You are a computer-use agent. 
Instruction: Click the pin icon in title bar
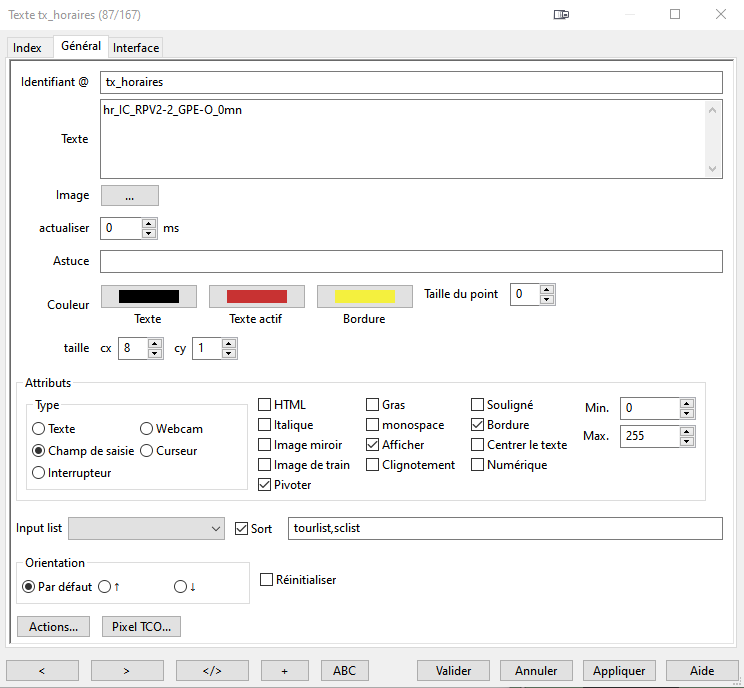click(x=562, y=15)
